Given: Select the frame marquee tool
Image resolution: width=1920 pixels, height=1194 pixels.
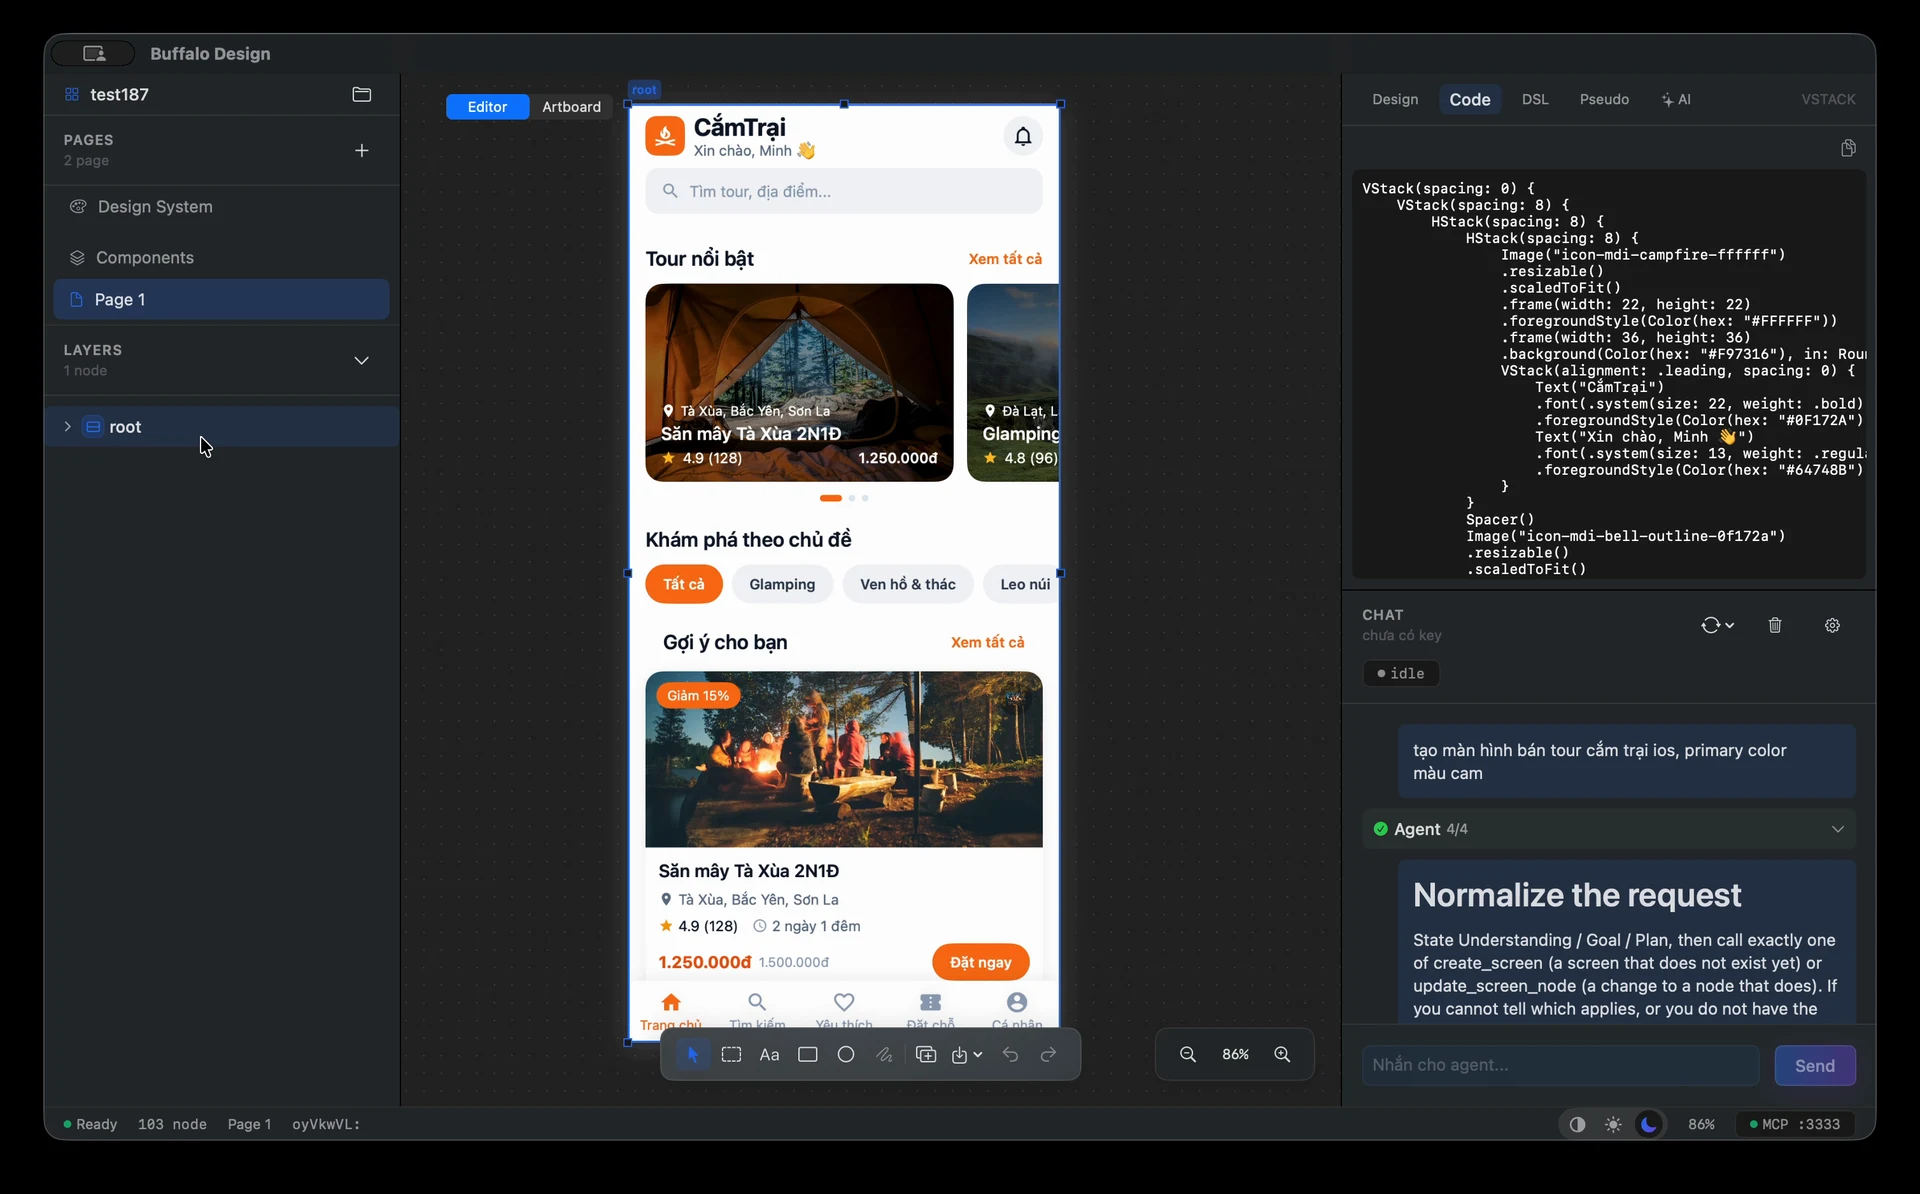Looking at the screenshot, I should pyautogui.click(x=731, y=1054).
